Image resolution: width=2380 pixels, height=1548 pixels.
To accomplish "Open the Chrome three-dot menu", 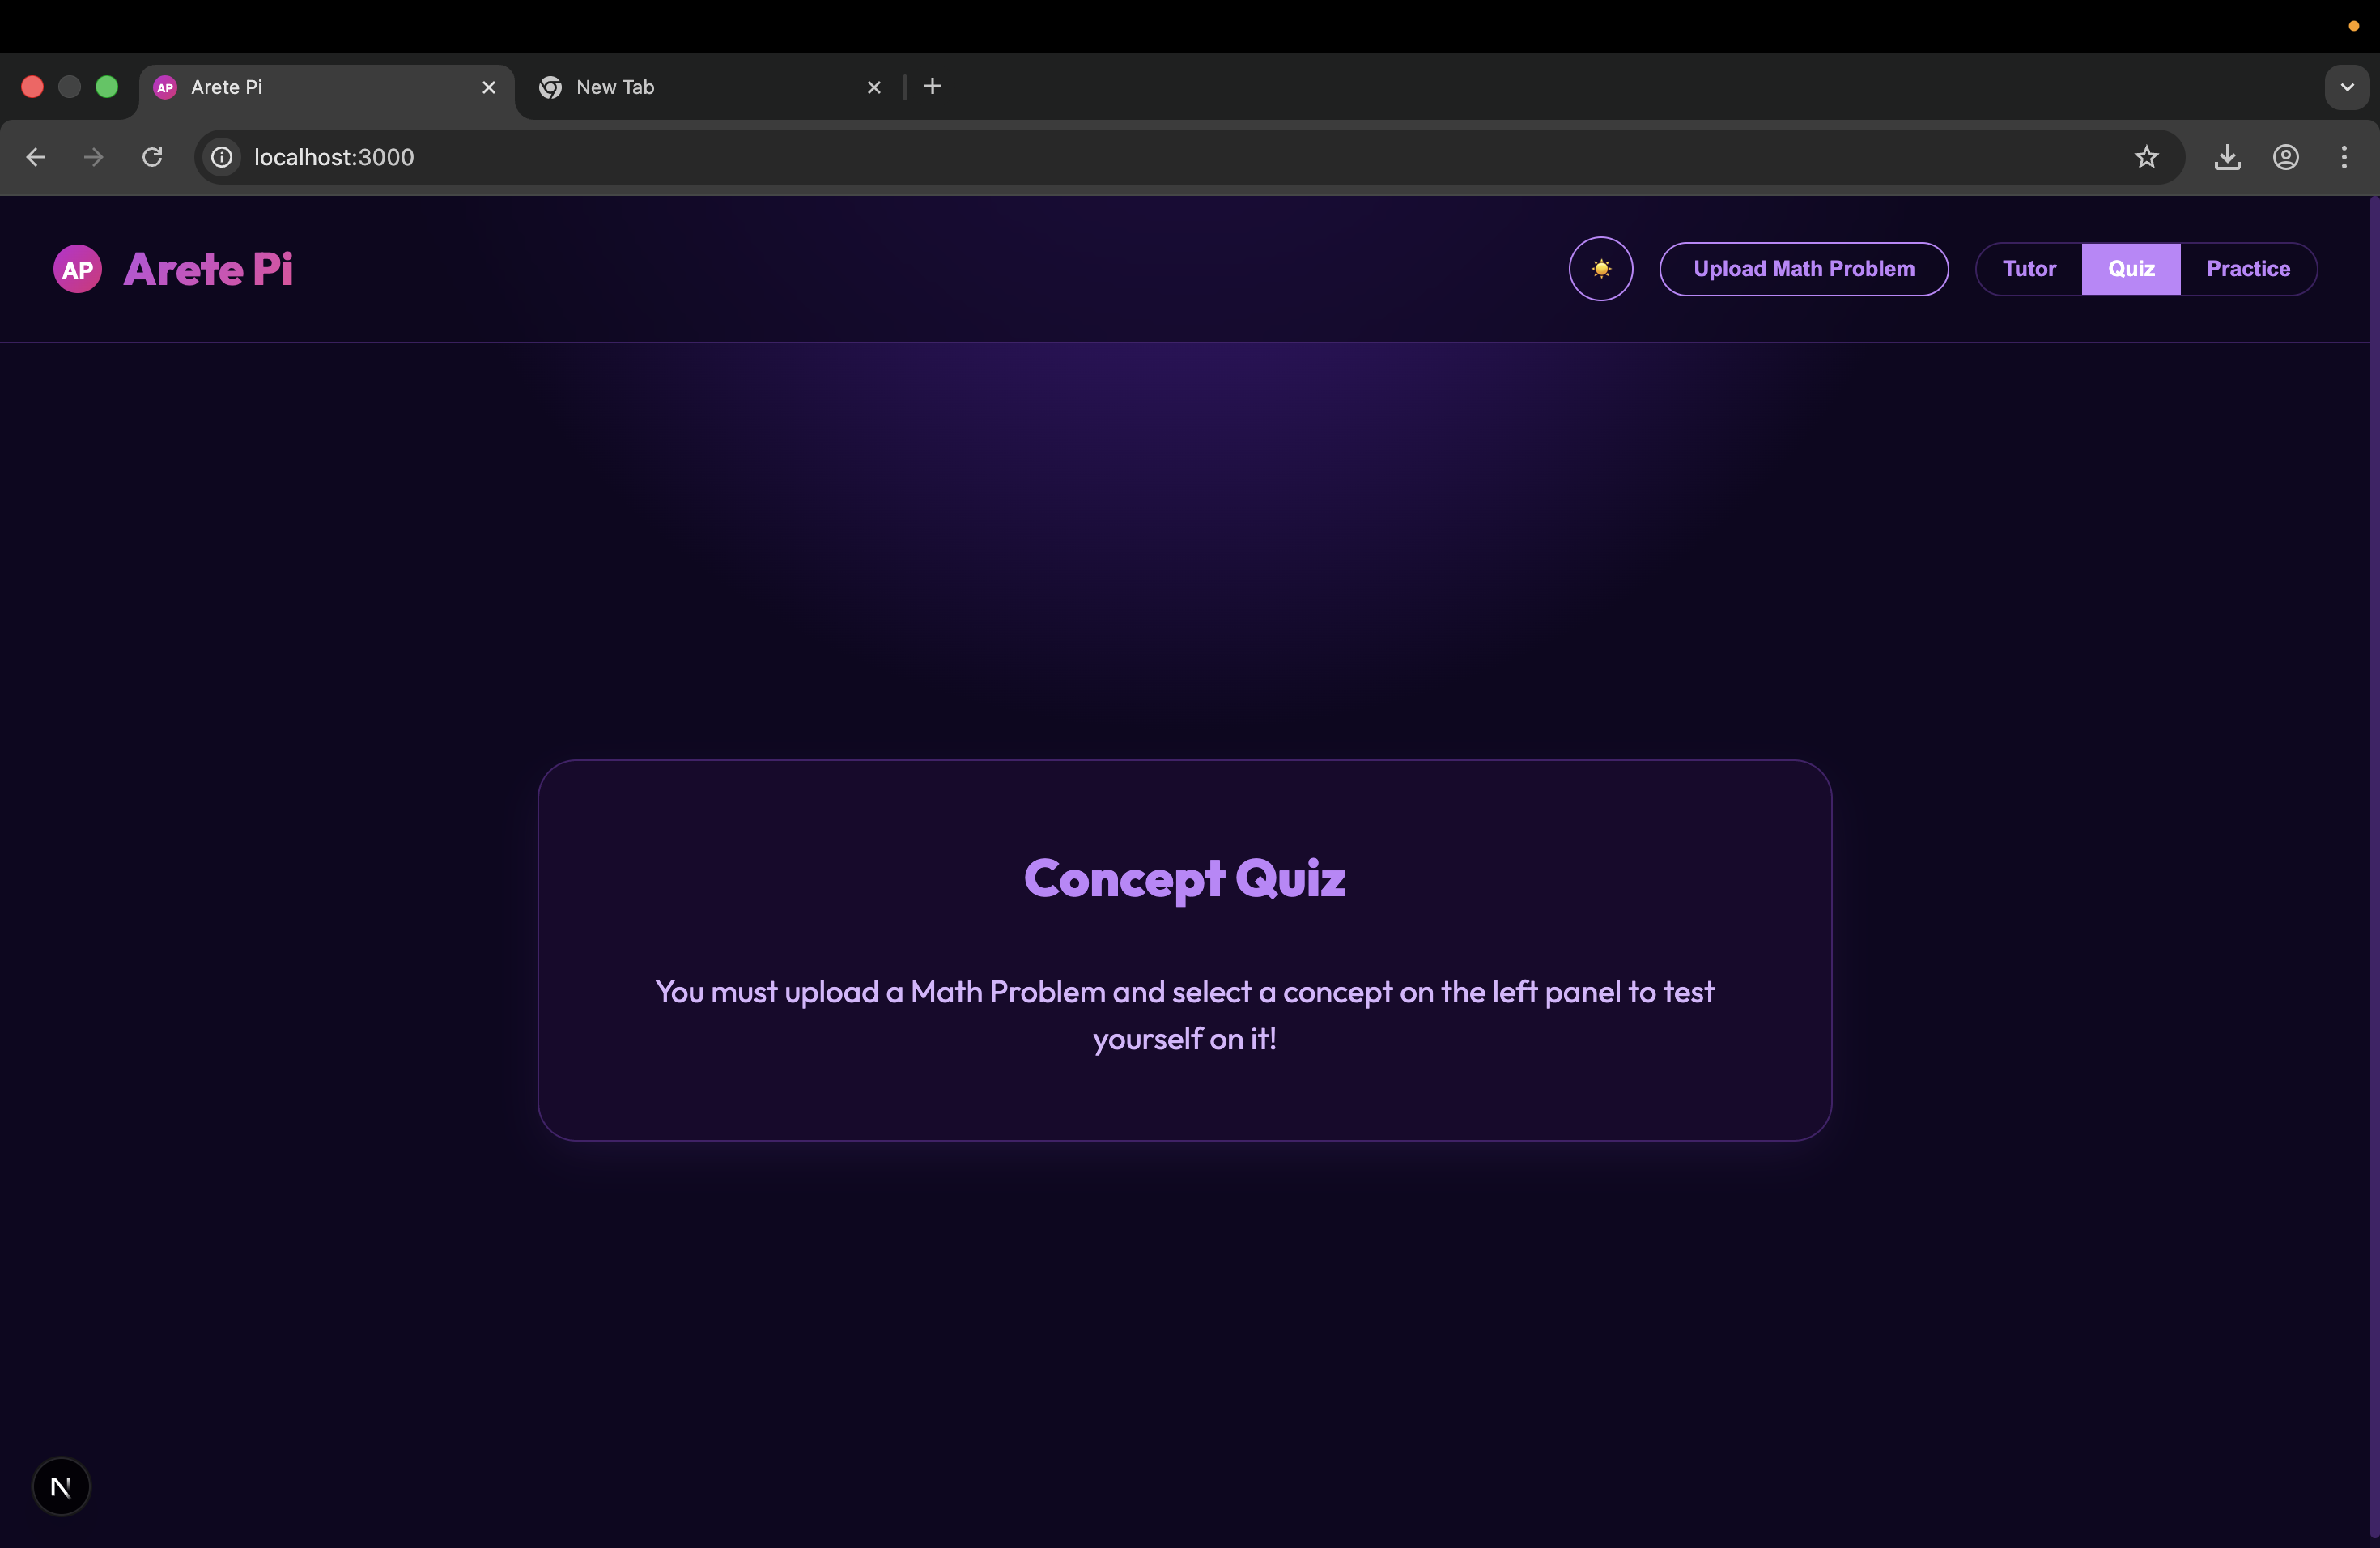I will tap(2343, 157).
